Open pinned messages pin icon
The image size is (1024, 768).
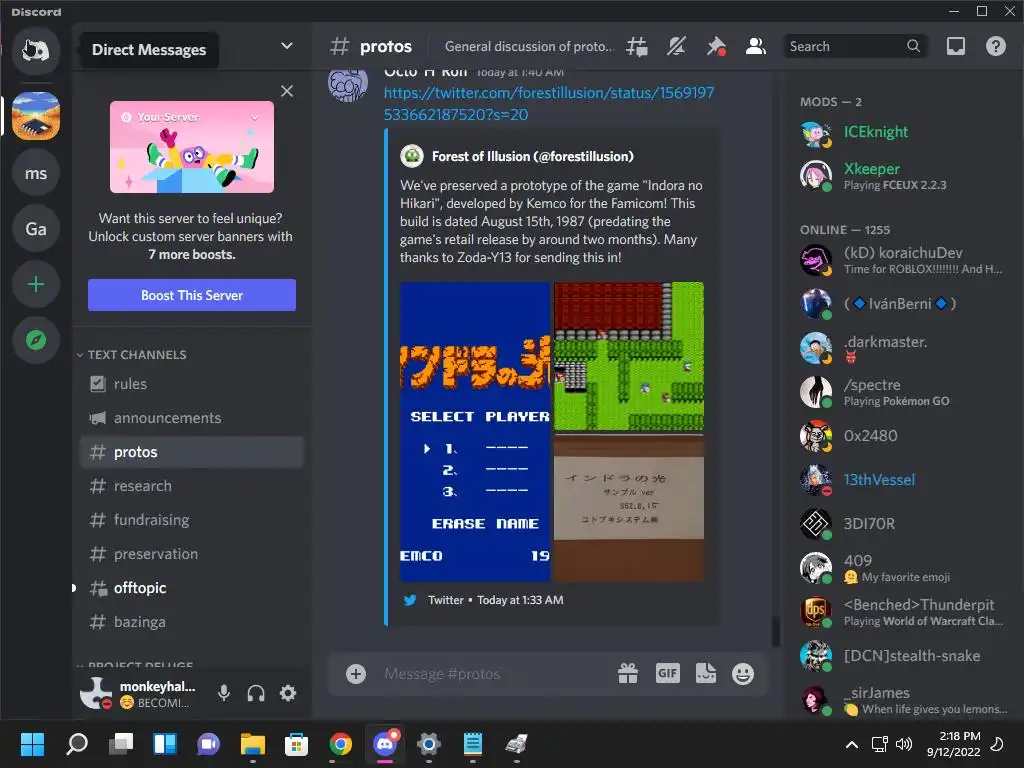click(716, 46)
